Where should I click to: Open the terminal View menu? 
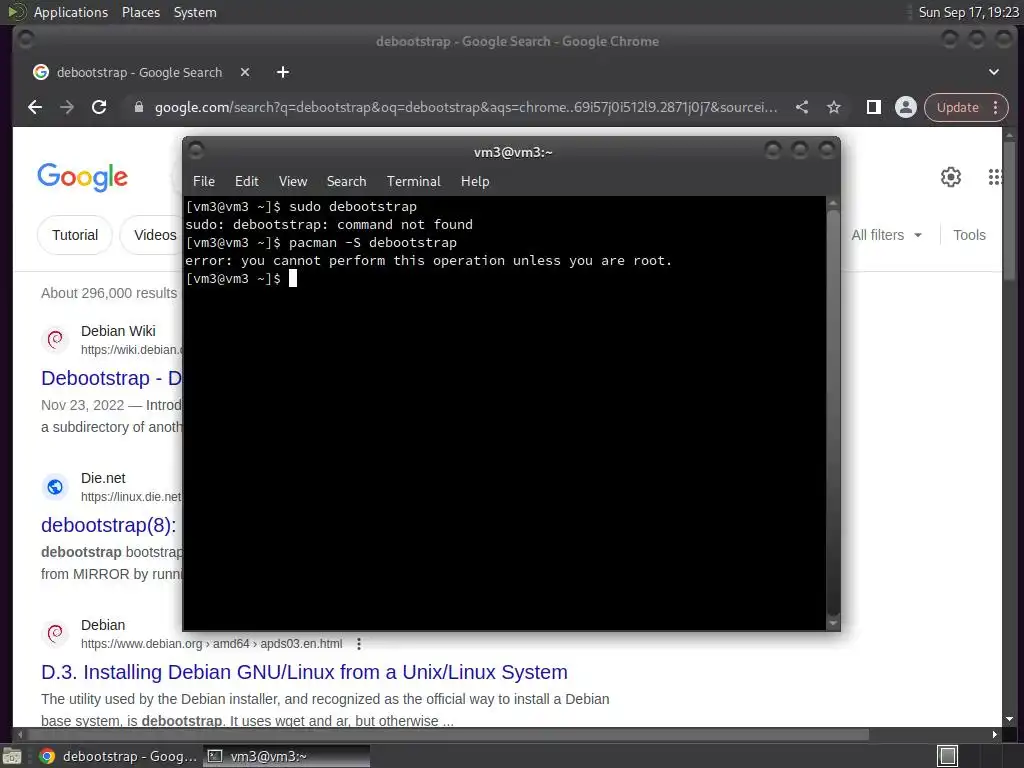(293, 182)
